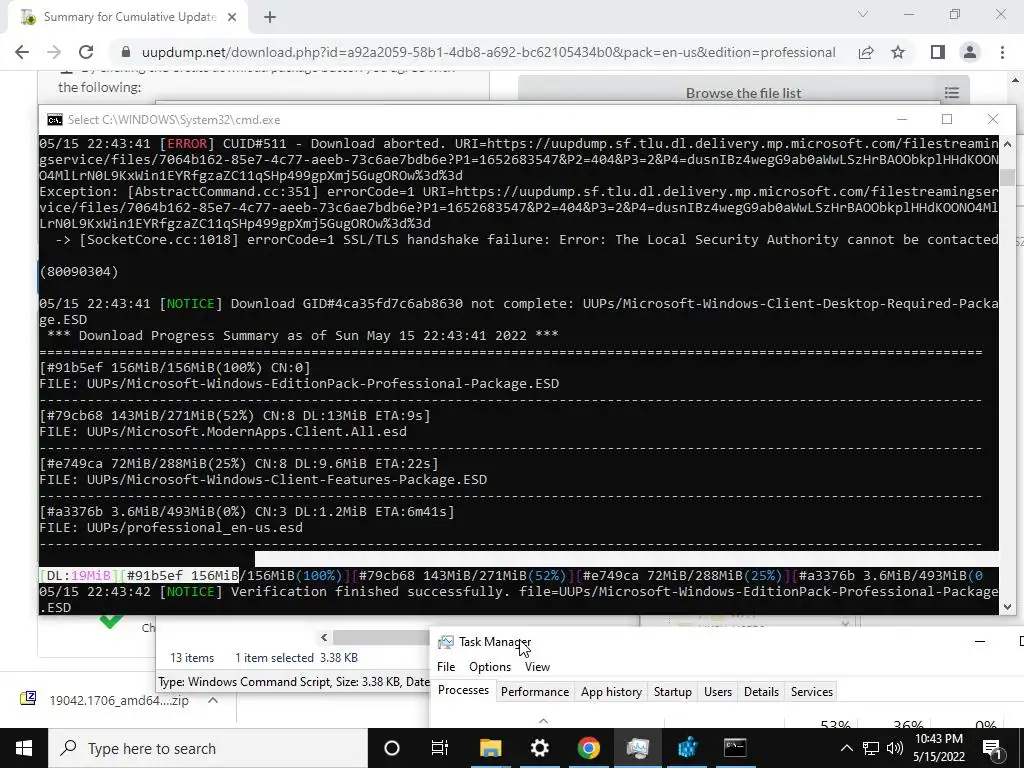Minimize the Task Manager window
The image size is (1024, 768).
[x=980, y=641]
